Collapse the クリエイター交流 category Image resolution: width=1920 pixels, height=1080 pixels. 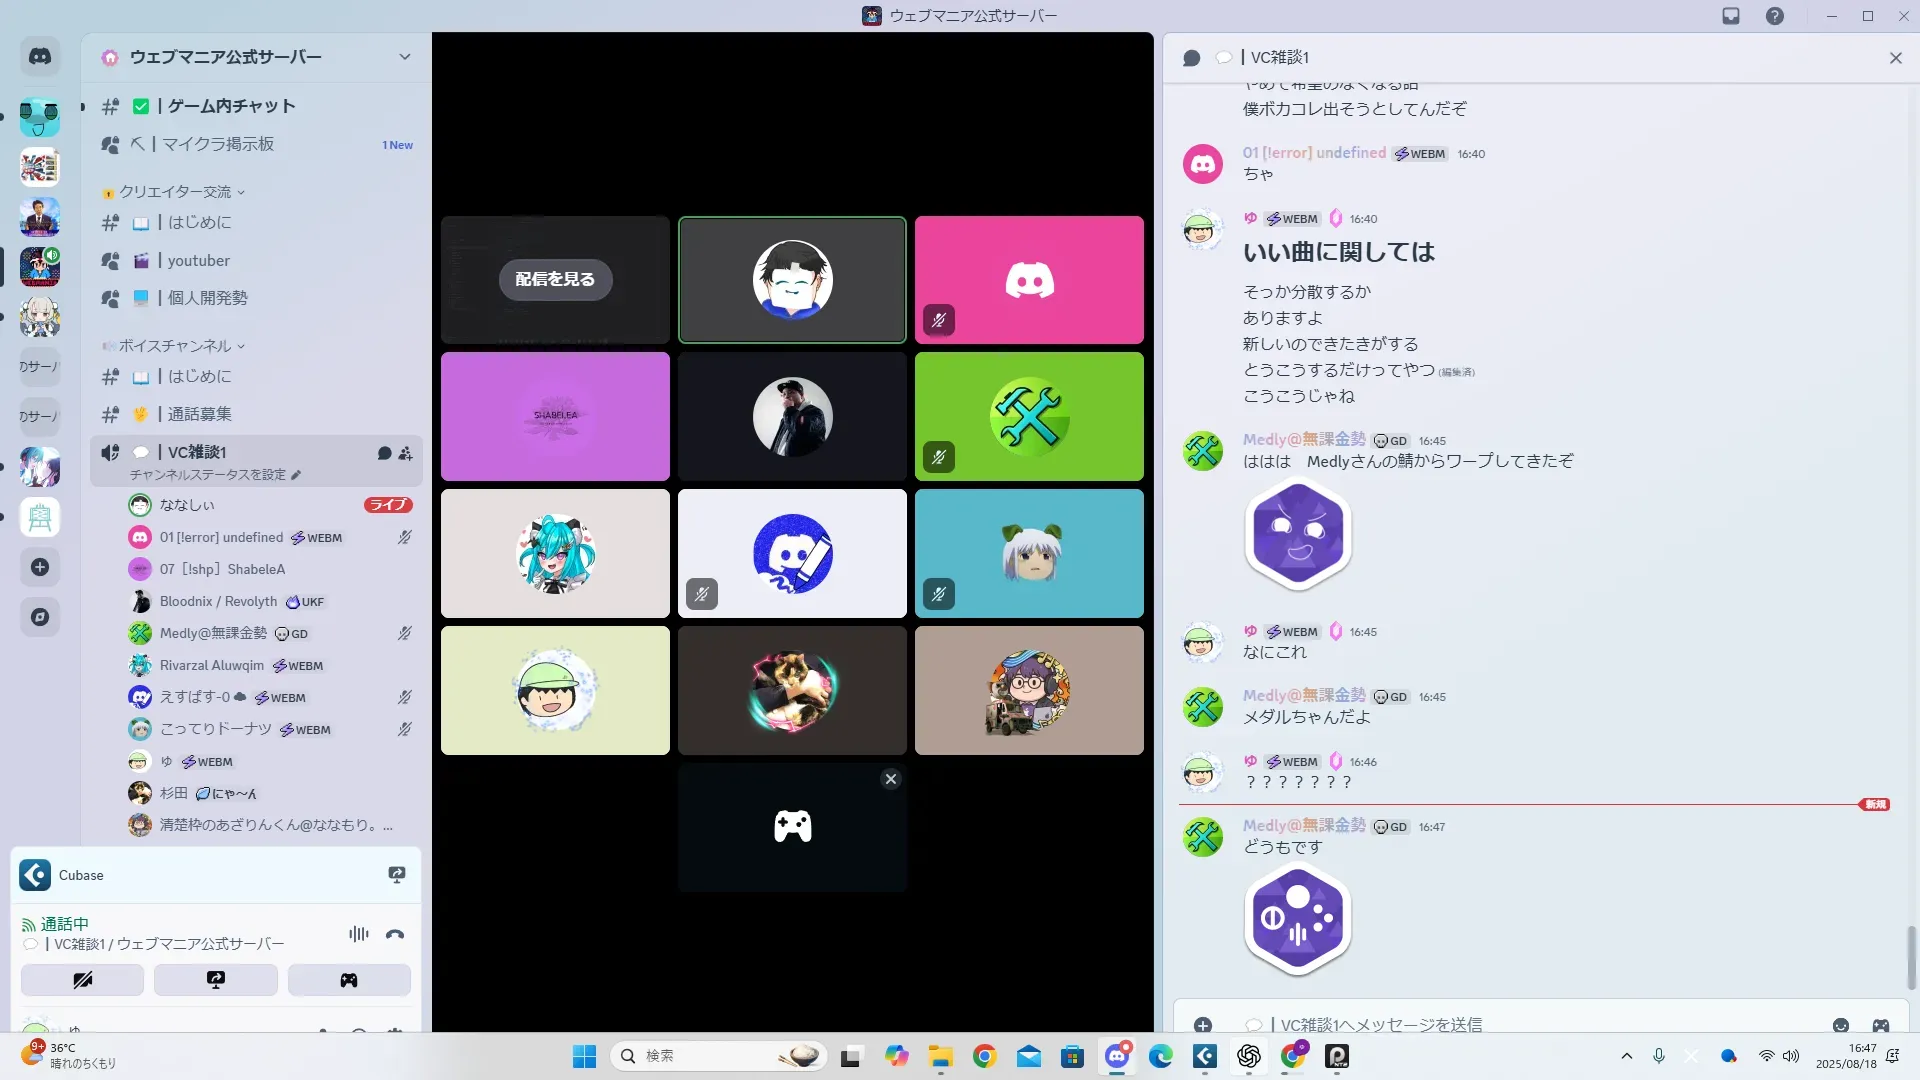pyautogui.click(x=175, y=192)
